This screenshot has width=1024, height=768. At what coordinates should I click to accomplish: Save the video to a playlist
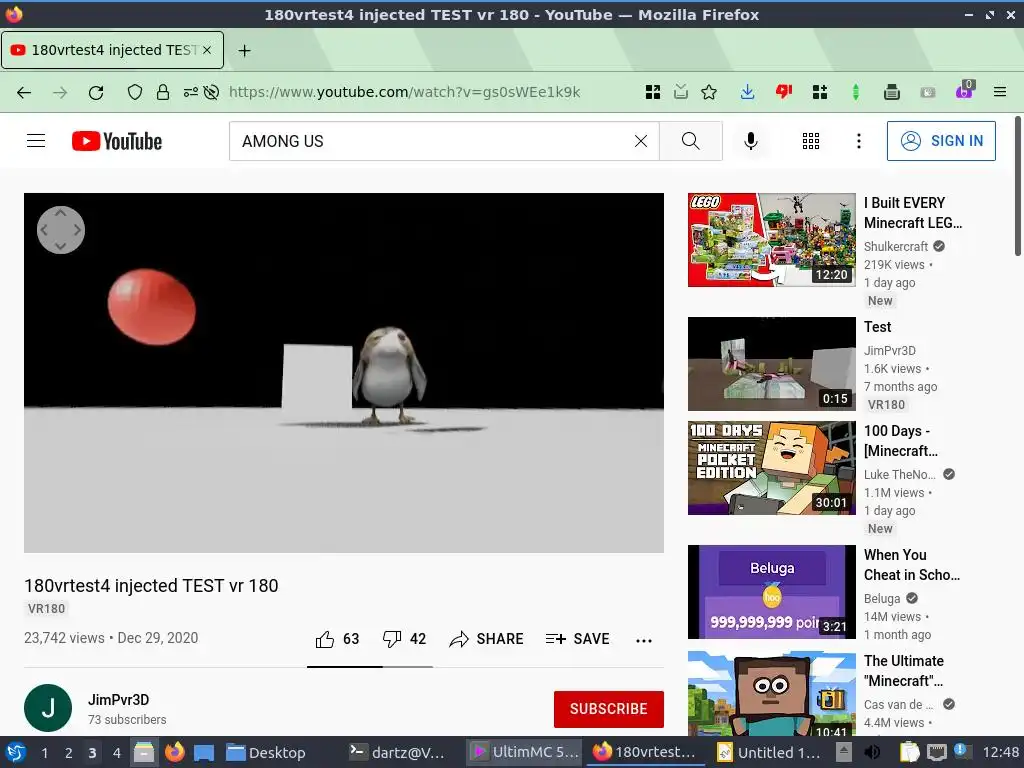click(577, 639)
